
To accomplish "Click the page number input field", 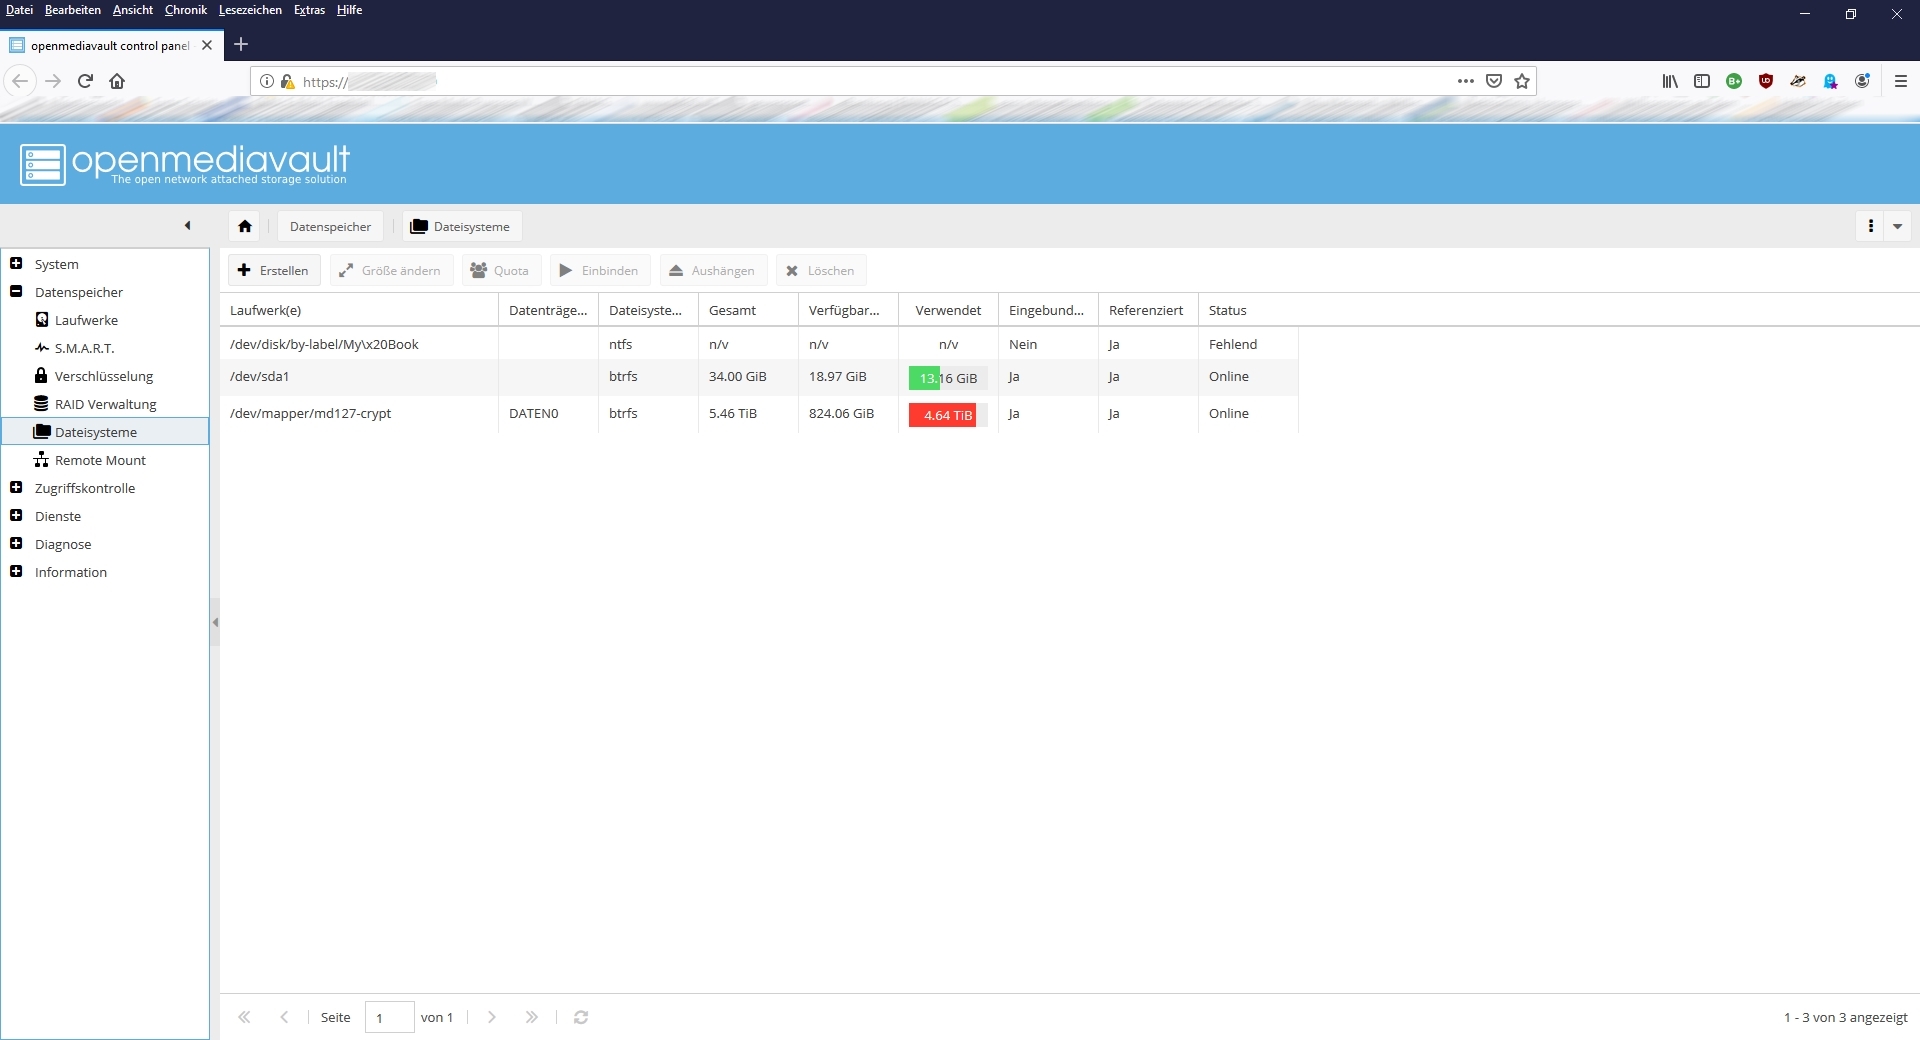I will point(389,1017).
